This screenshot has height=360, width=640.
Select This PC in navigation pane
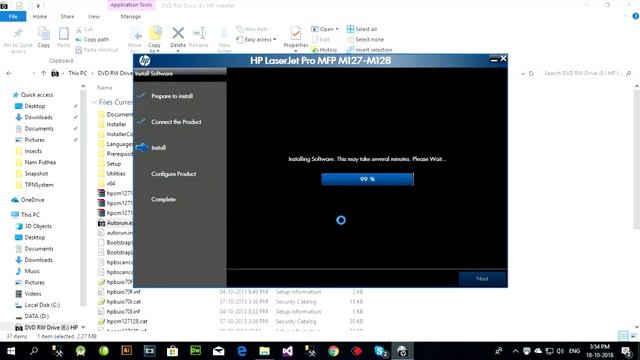(30, 215)
